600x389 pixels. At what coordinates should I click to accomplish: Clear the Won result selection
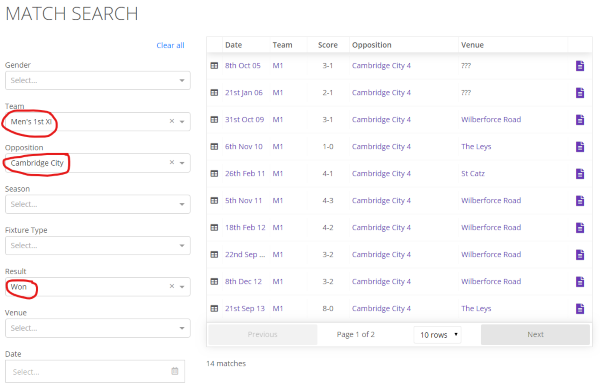click(x=172, y=286)
